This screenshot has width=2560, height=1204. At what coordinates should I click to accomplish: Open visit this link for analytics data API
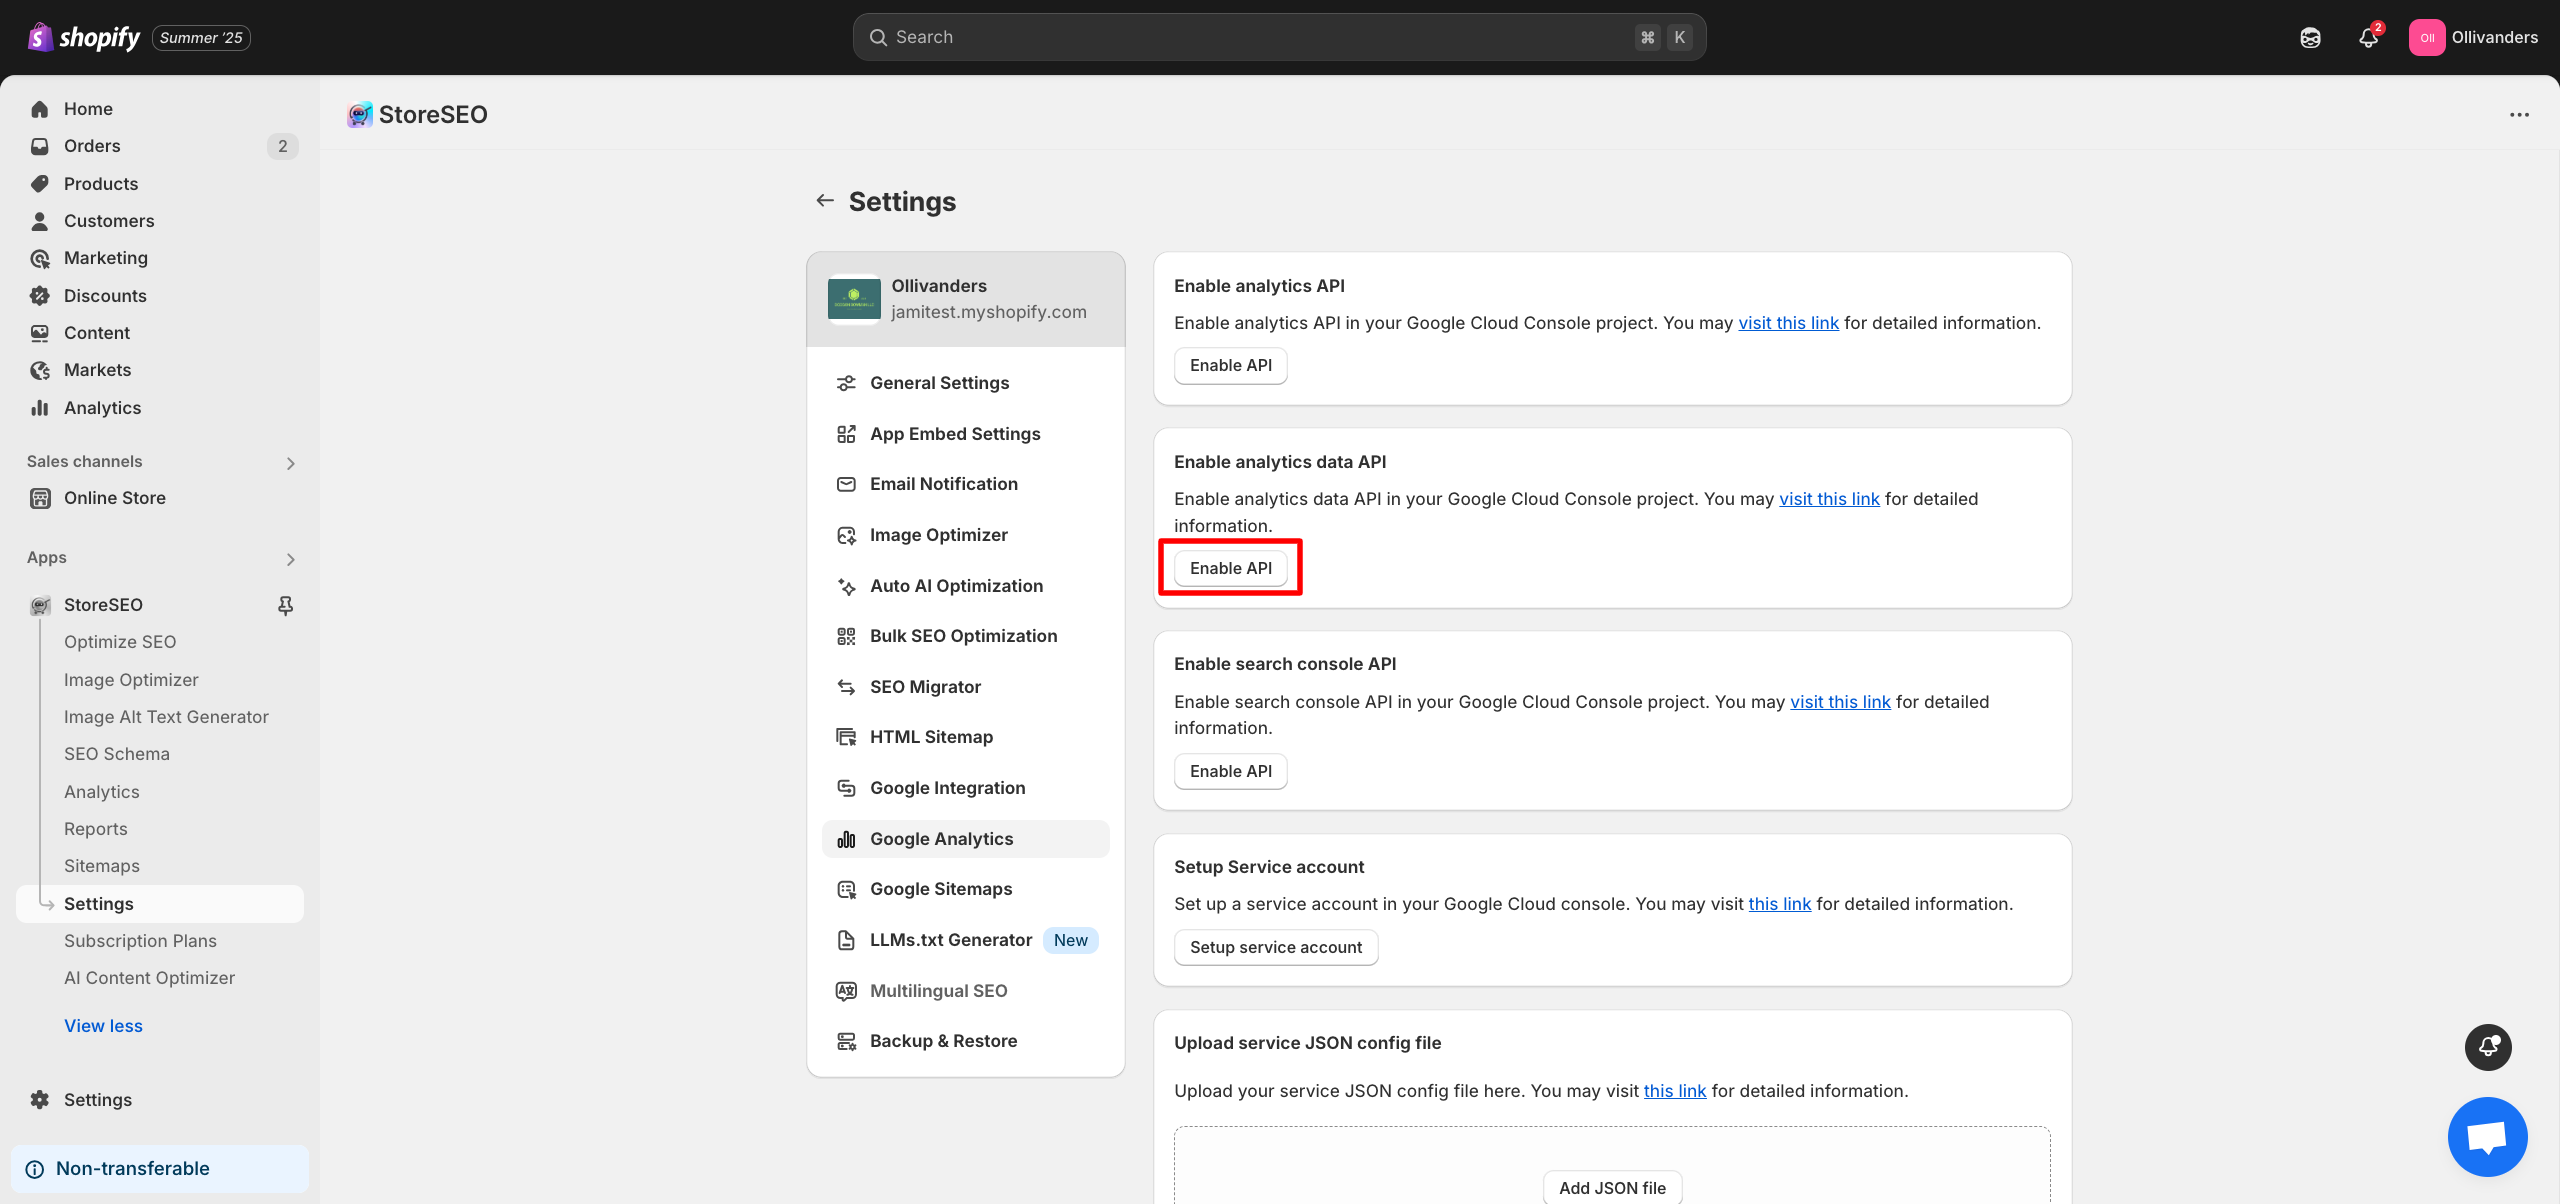tap(1829, 499)
